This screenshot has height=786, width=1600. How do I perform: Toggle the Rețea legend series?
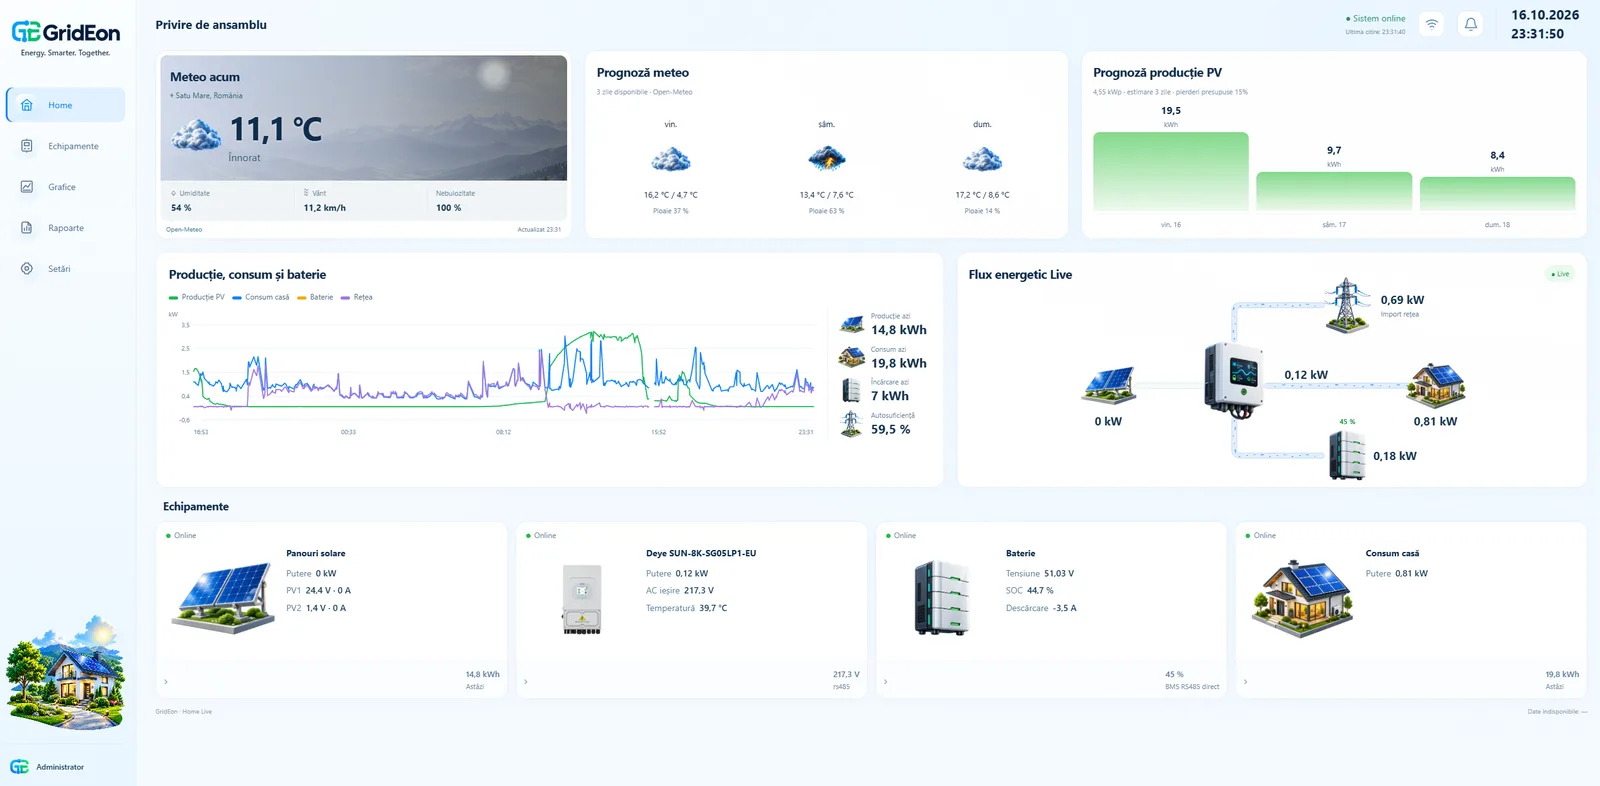coord(356,297)
